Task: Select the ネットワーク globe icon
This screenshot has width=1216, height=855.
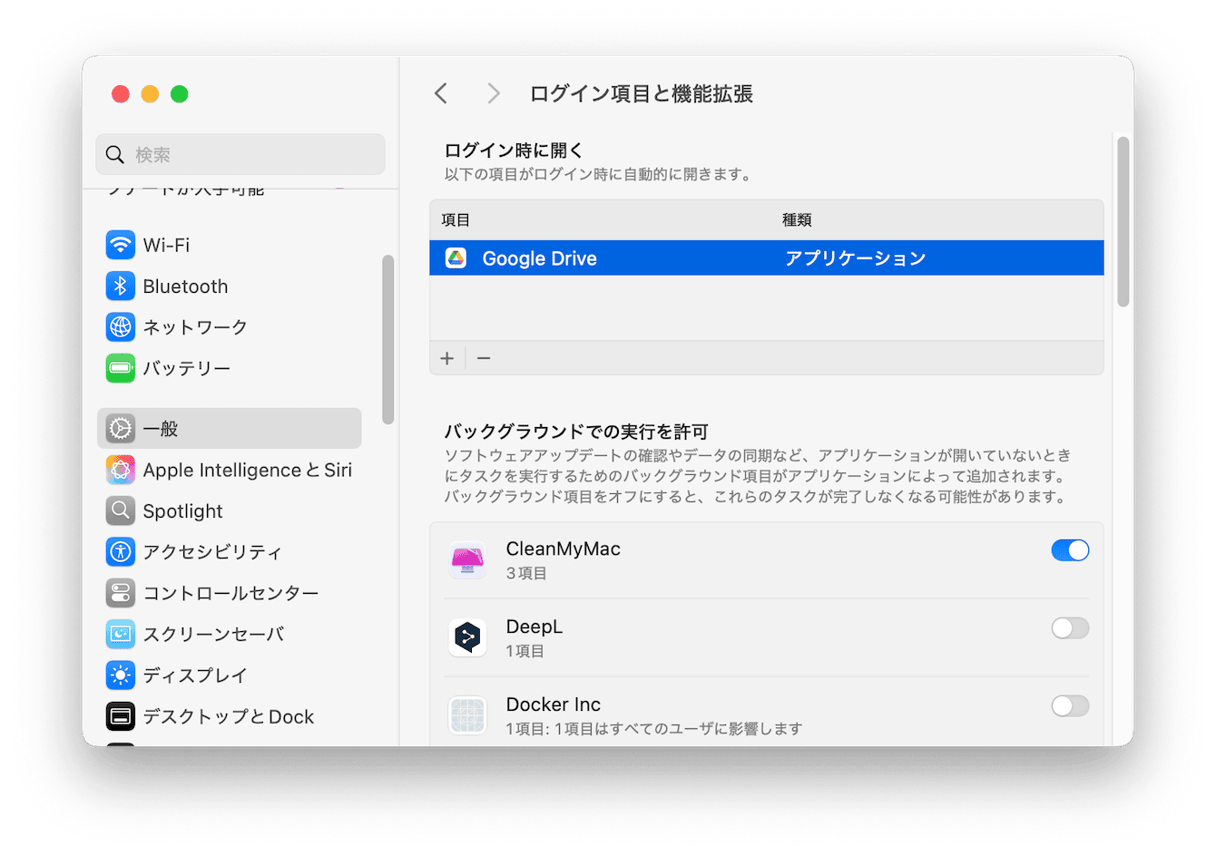Action: tap(121, 327)
